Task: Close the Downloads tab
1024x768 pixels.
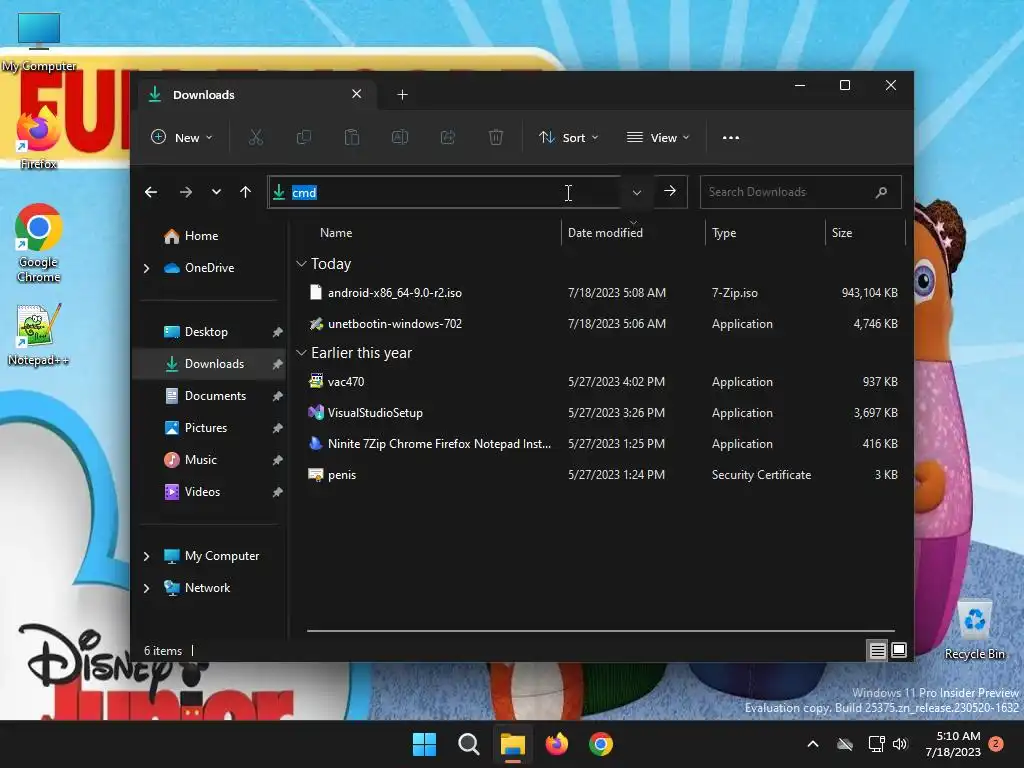Action: coord(357,94)
